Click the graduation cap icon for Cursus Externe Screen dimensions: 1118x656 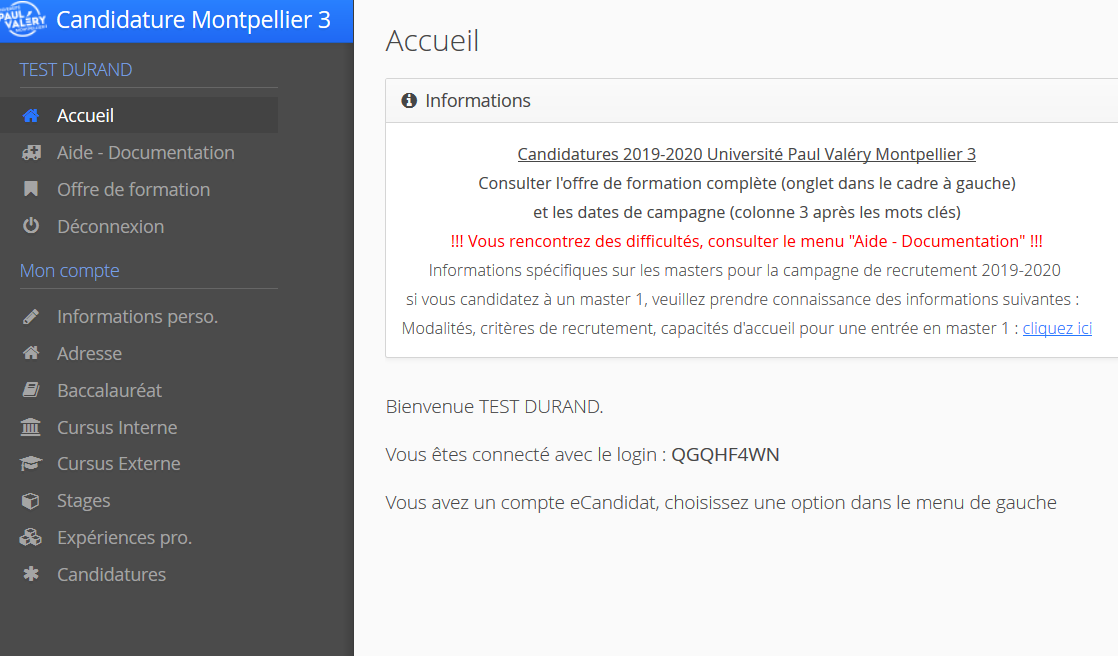pyautogui.click(x=31, y=464)
